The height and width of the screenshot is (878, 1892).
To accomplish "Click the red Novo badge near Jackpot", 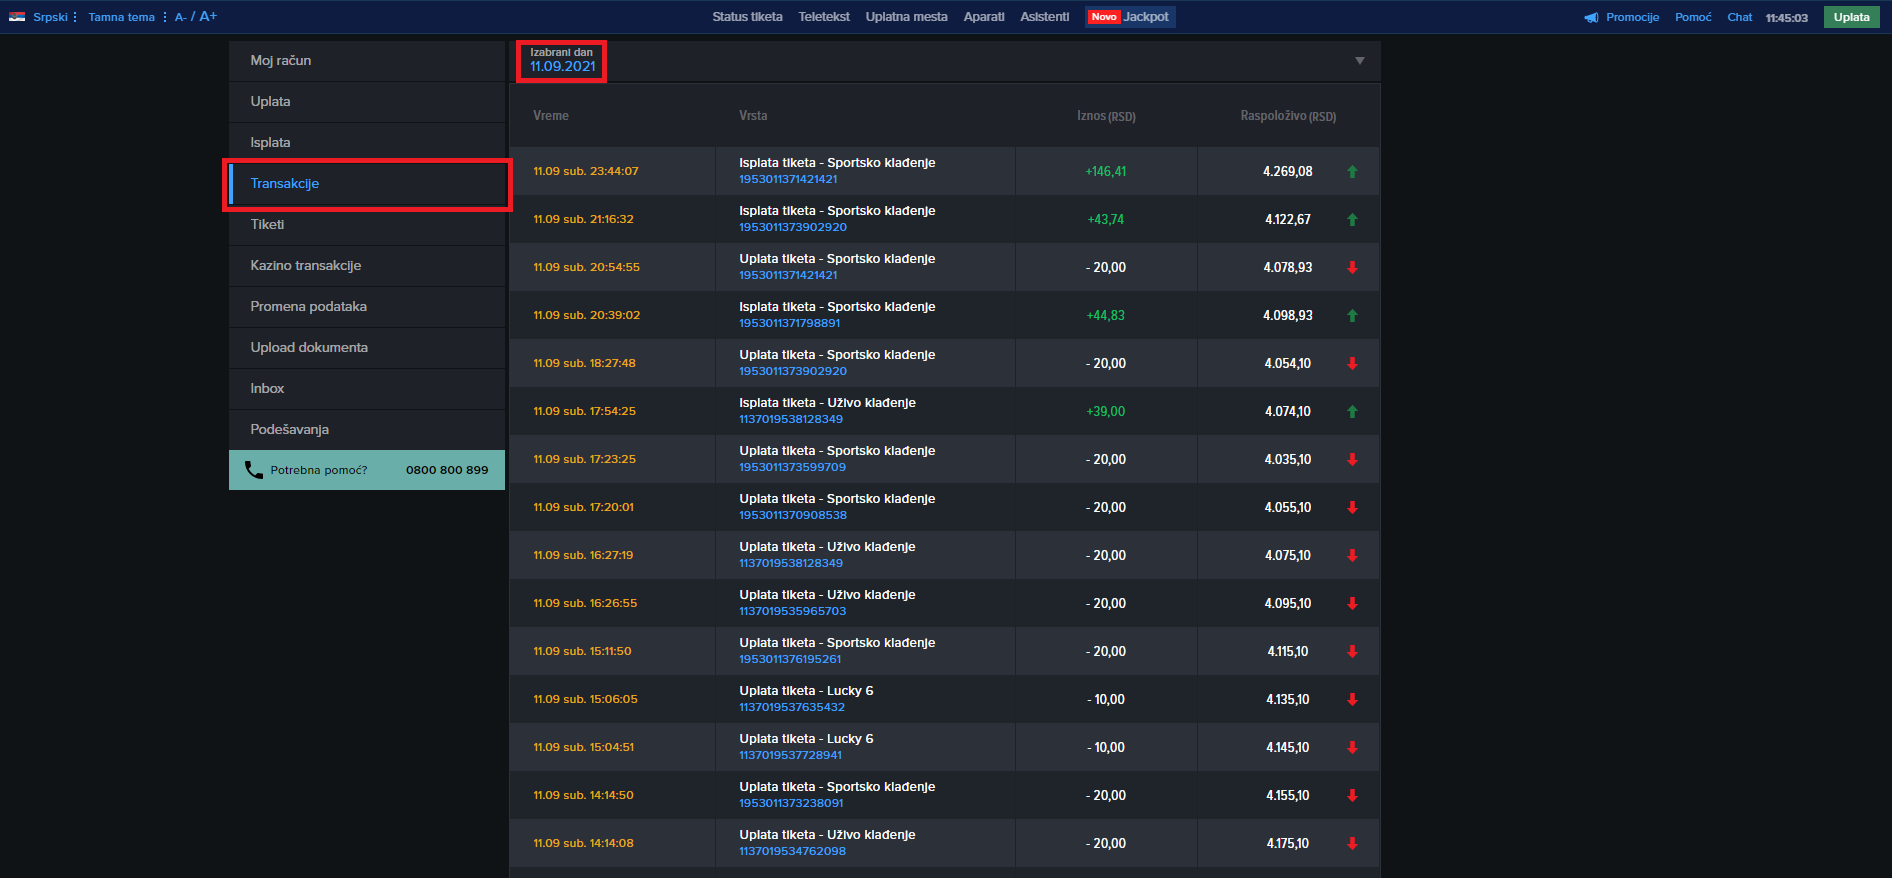I will pos(1104,17).
